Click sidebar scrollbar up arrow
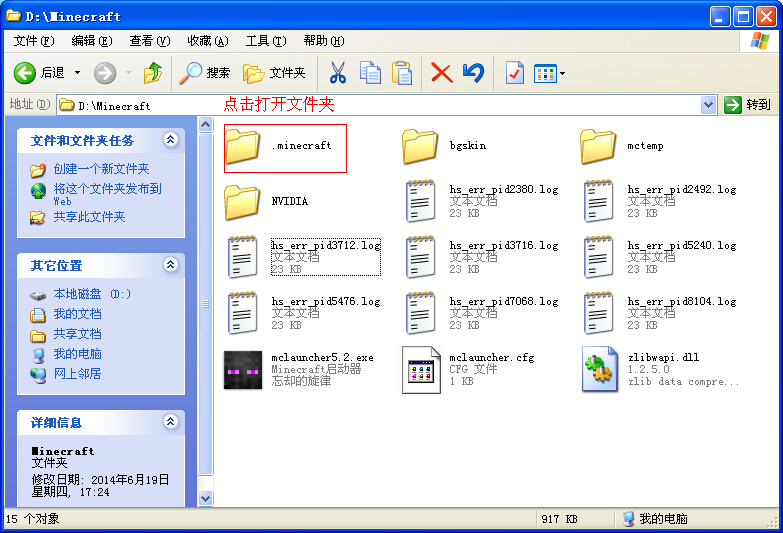 click(205, 124)
